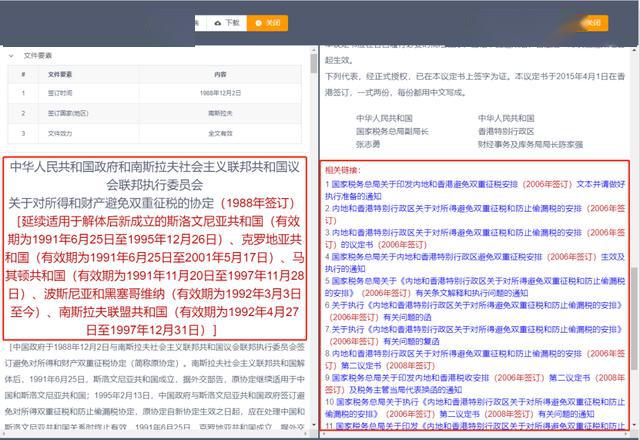Open link 3 ending 的议定书（2006年签订）
The height and width of the screenshot is (440, 640).
click(x=475, y=238)
